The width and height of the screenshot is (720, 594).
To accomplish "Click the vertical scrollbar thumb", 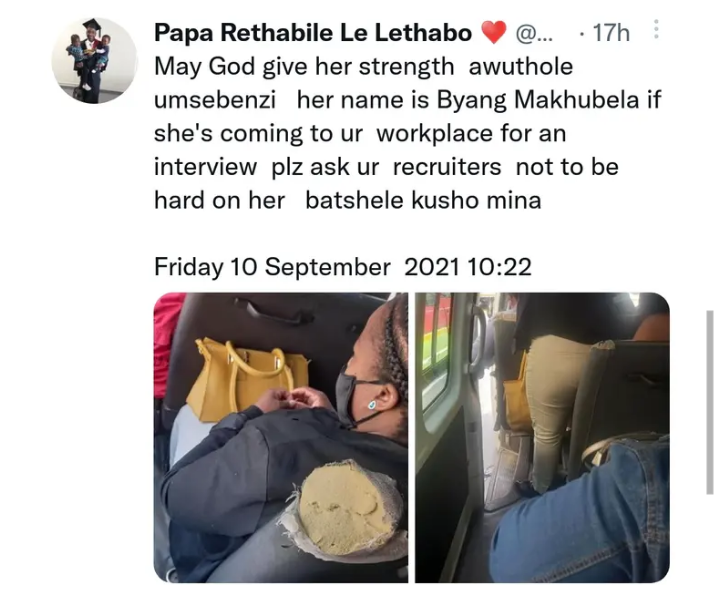I will (x=710, y=402).
